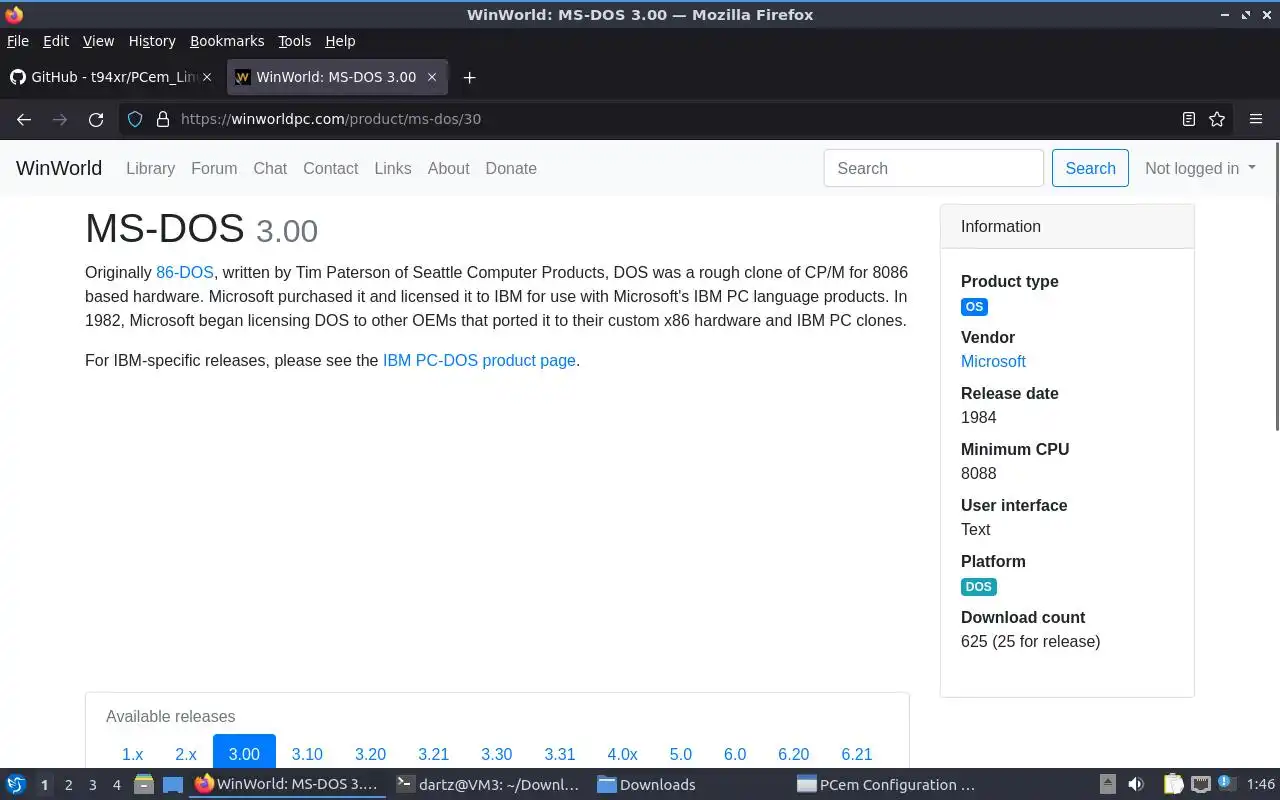The height and width of the screenshot is (800, 1280).
Task: Select release 3.20
Action: 370,754
